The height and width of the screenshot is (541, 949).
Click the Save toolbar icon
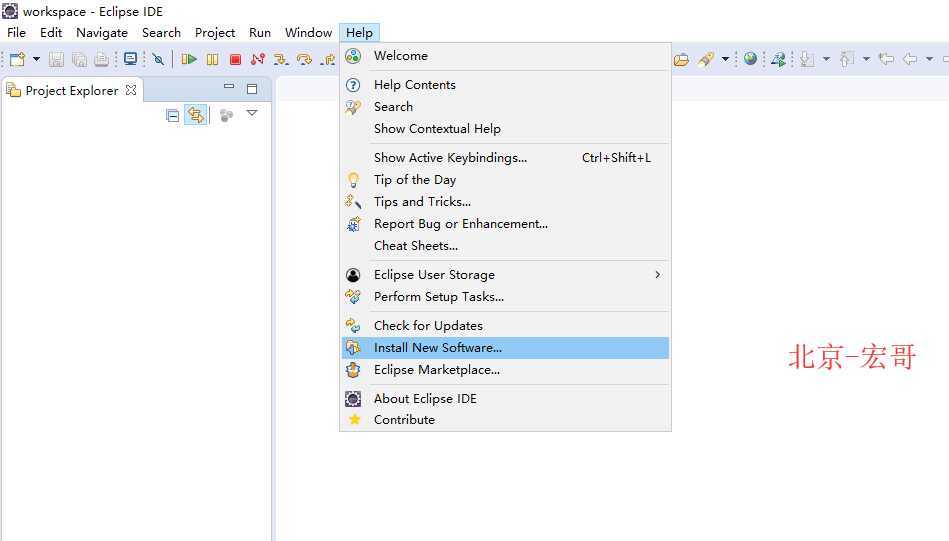point(56,59)
